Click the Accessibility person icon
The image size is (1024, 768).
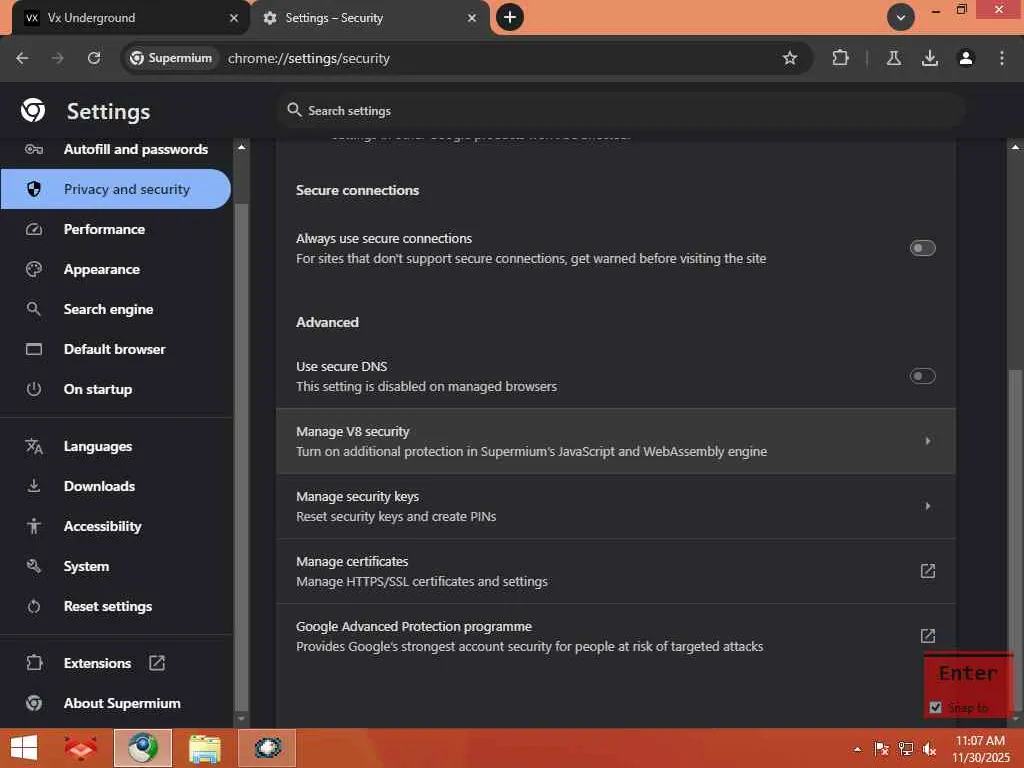pos(34,526)
